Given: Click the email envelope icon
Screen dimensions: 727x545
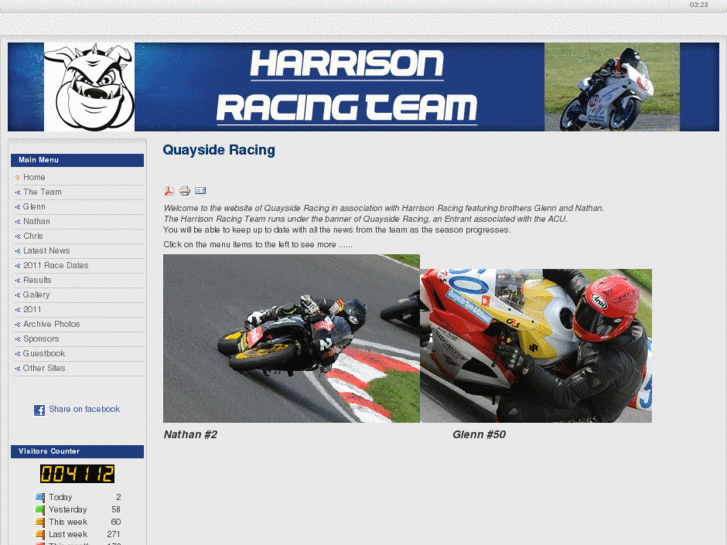Looking at the screenshot, I should click(x=200, y=191).
